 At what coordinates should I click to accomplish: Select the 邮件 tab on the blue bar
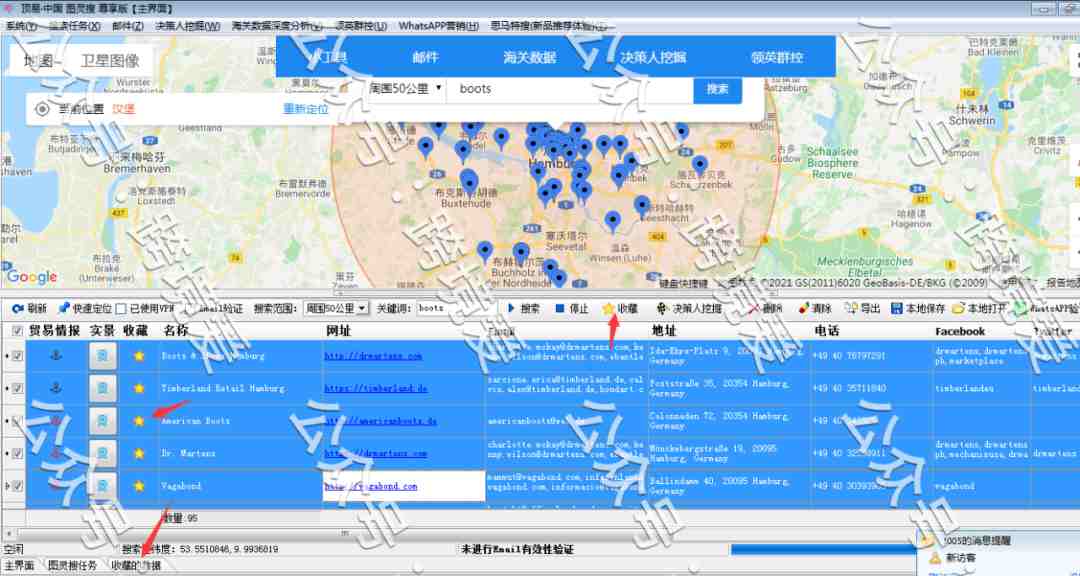tap(425, 57)
